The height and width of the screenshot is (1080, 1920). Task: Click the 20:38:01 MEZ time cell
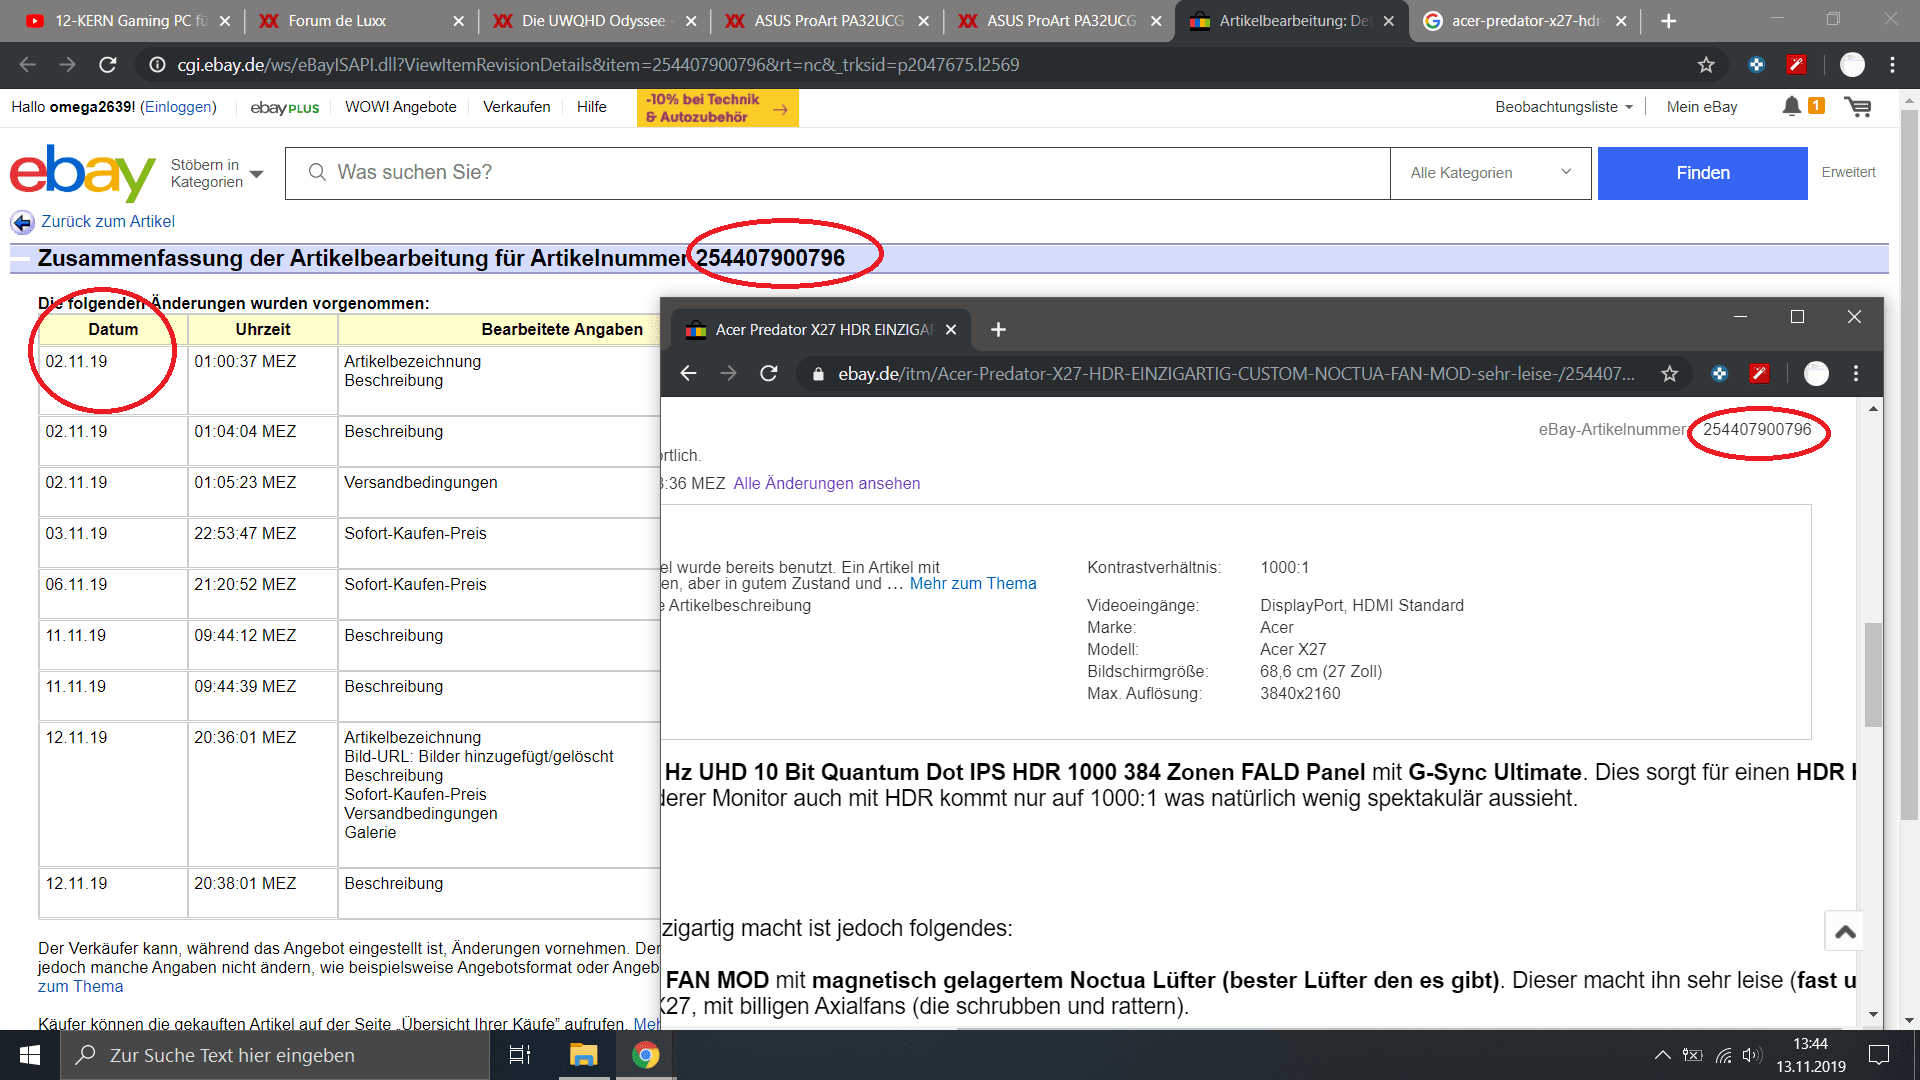pos(262,893)
